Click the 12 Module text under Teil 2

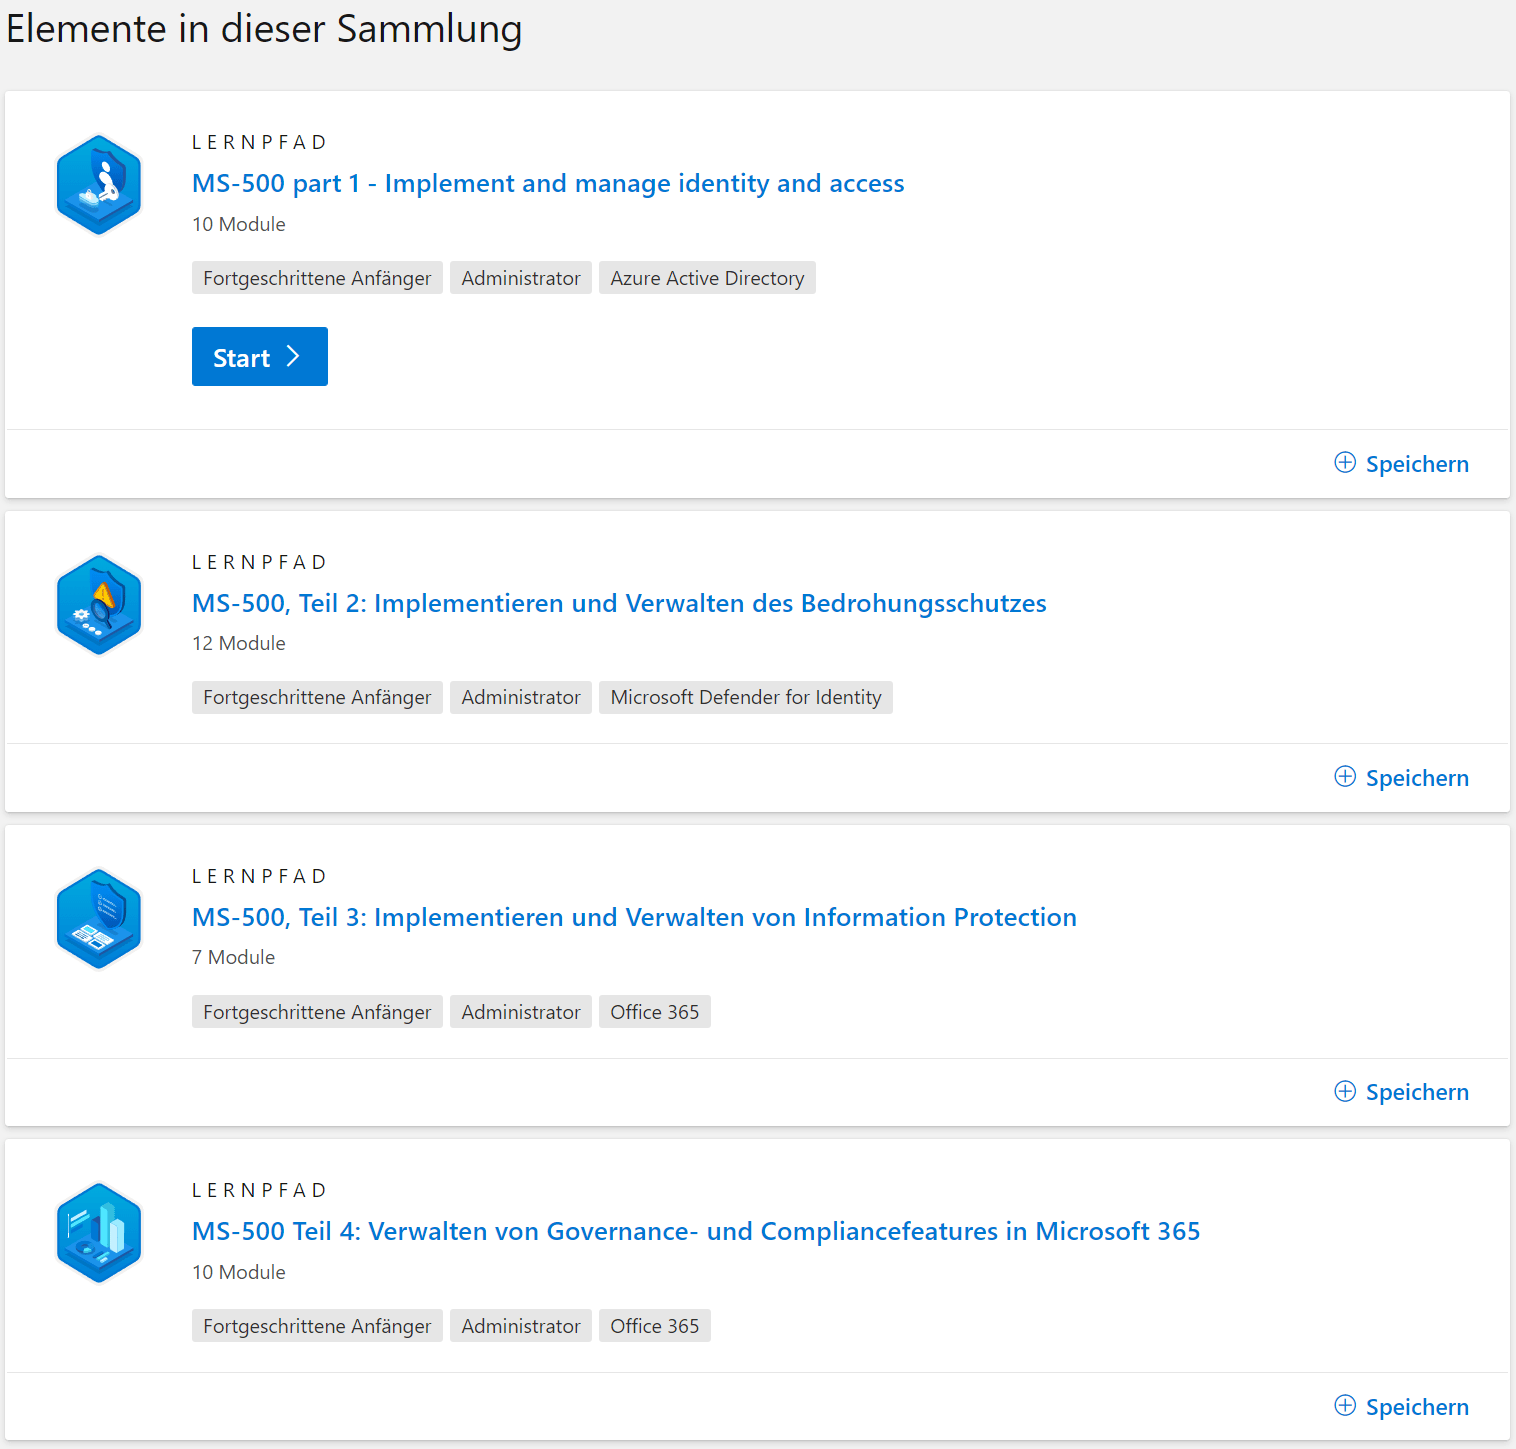coord(238,643)
